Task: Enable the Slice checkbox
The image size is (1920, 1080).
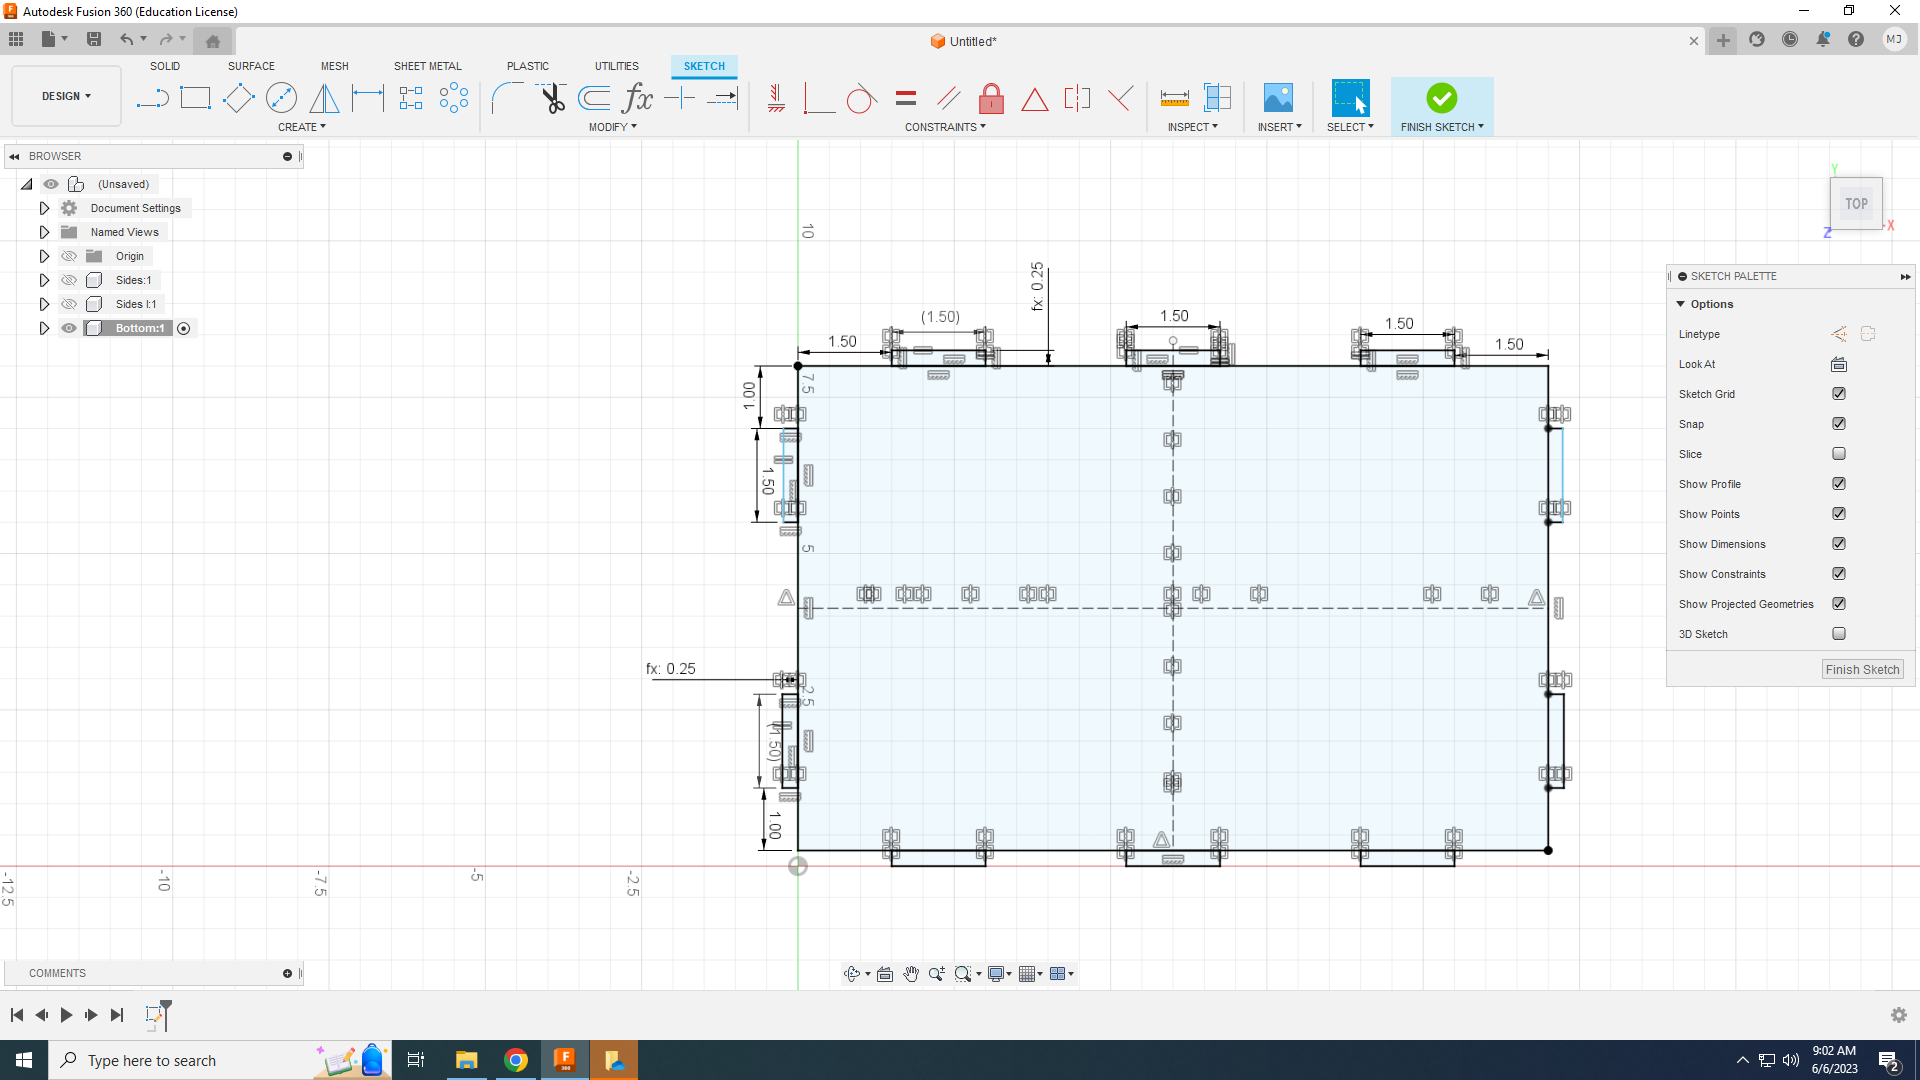Action: (1838, 454)
